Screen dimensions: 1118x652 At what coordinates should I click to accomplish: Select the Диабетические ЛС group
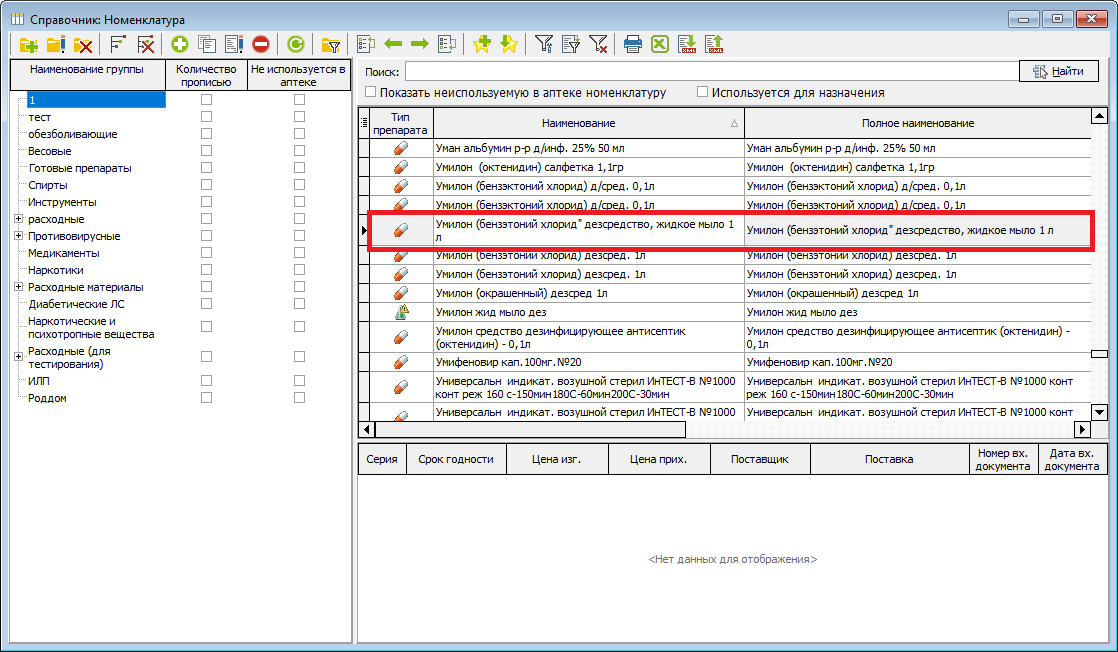point(76,304)
